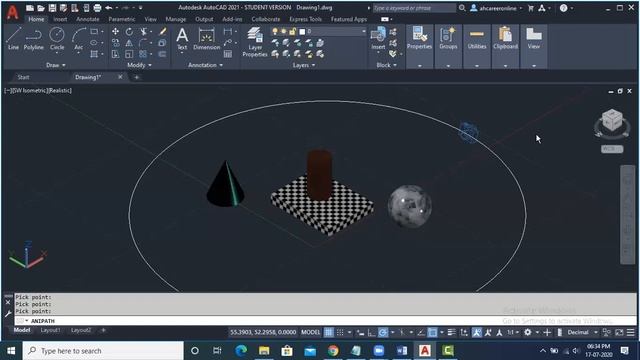
Task: Expand the Modify panel
Action: (140, 65)
